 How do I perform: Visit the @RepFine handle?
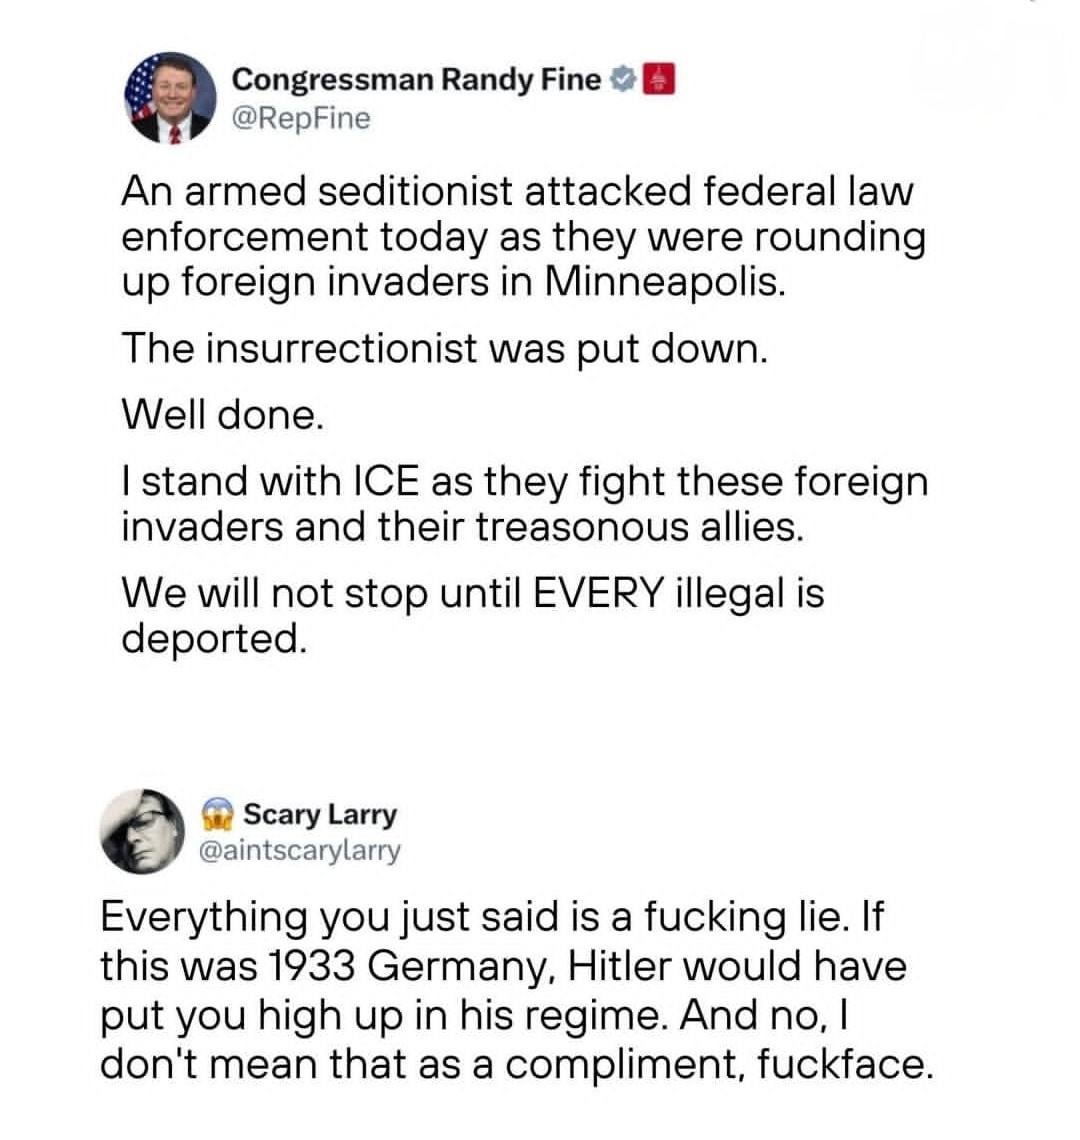[300, 119]
